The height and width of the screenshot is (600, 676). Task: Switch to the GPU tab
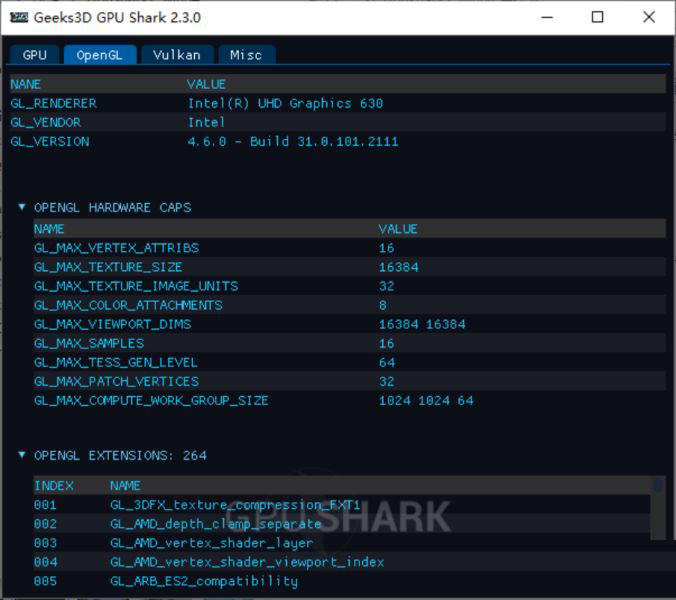point(34,55)
